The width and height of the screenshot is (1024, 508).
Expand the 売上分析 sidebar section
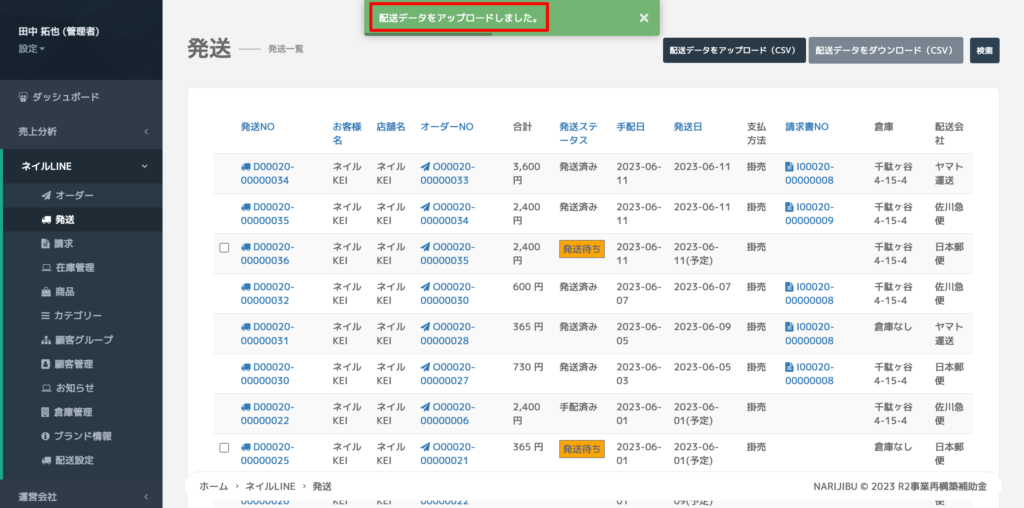point(80,131)
